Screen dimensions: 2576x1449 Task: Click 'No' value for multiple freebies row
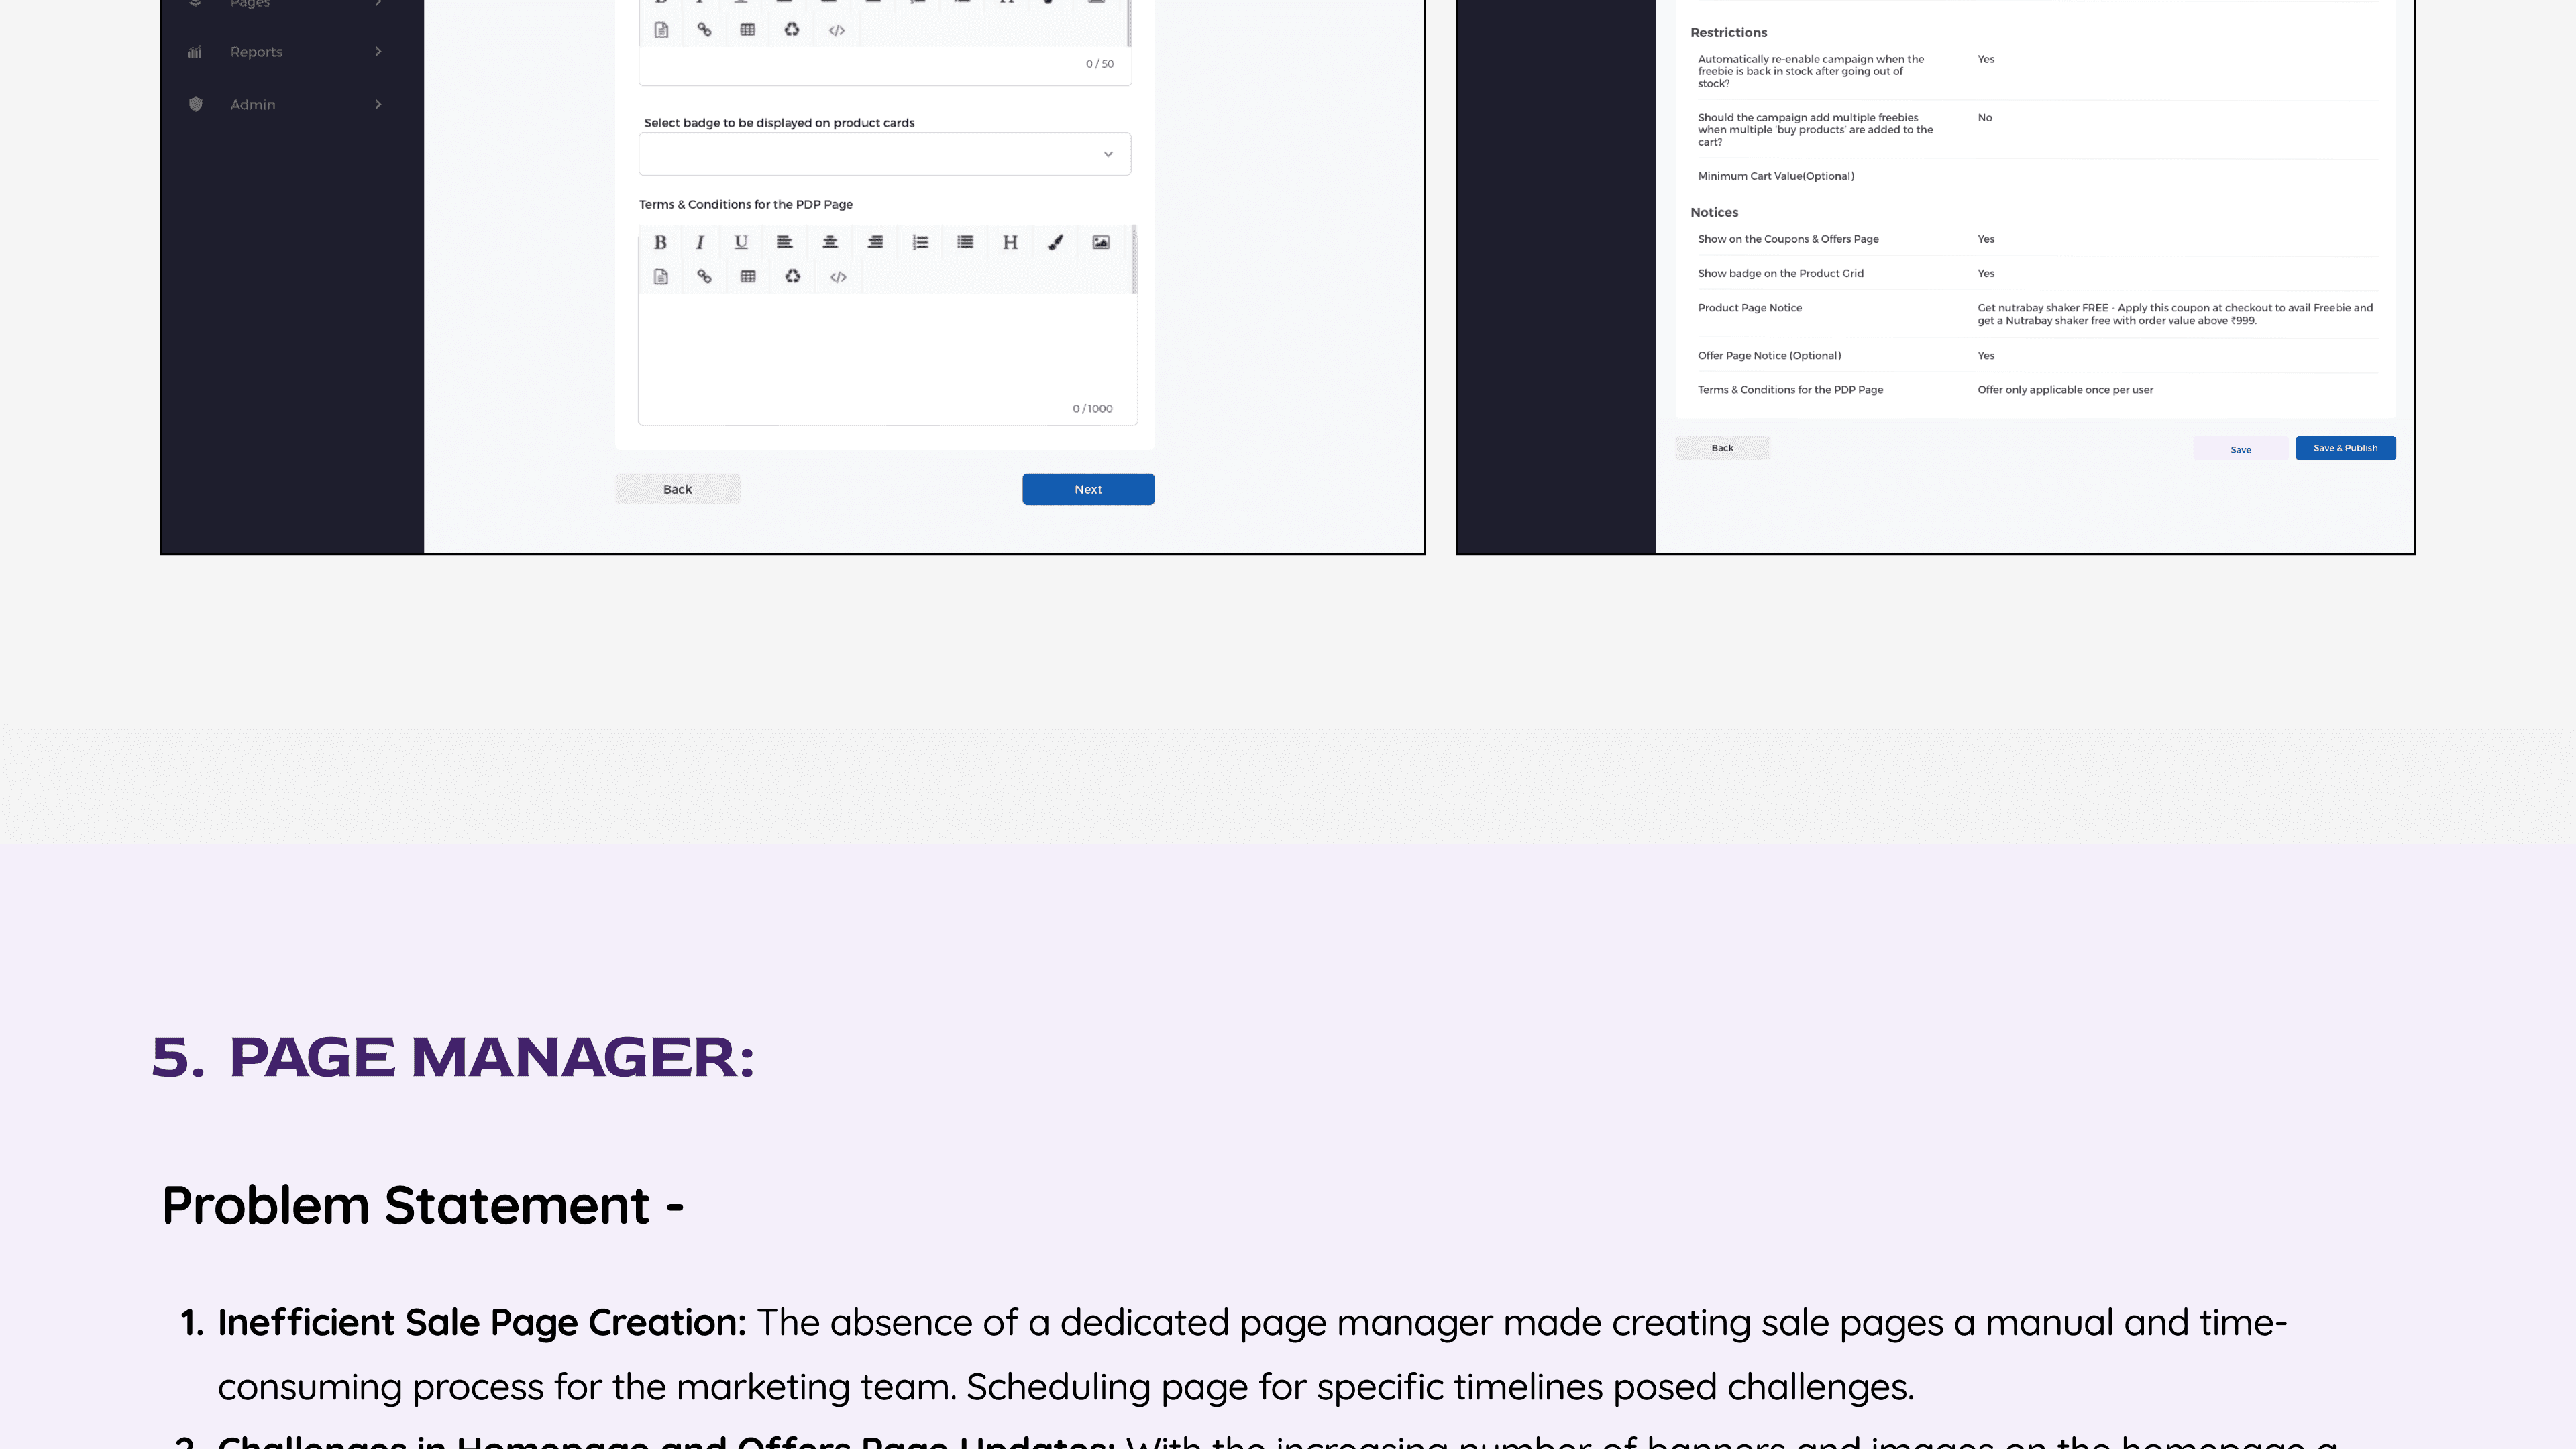pos(1985,118)
